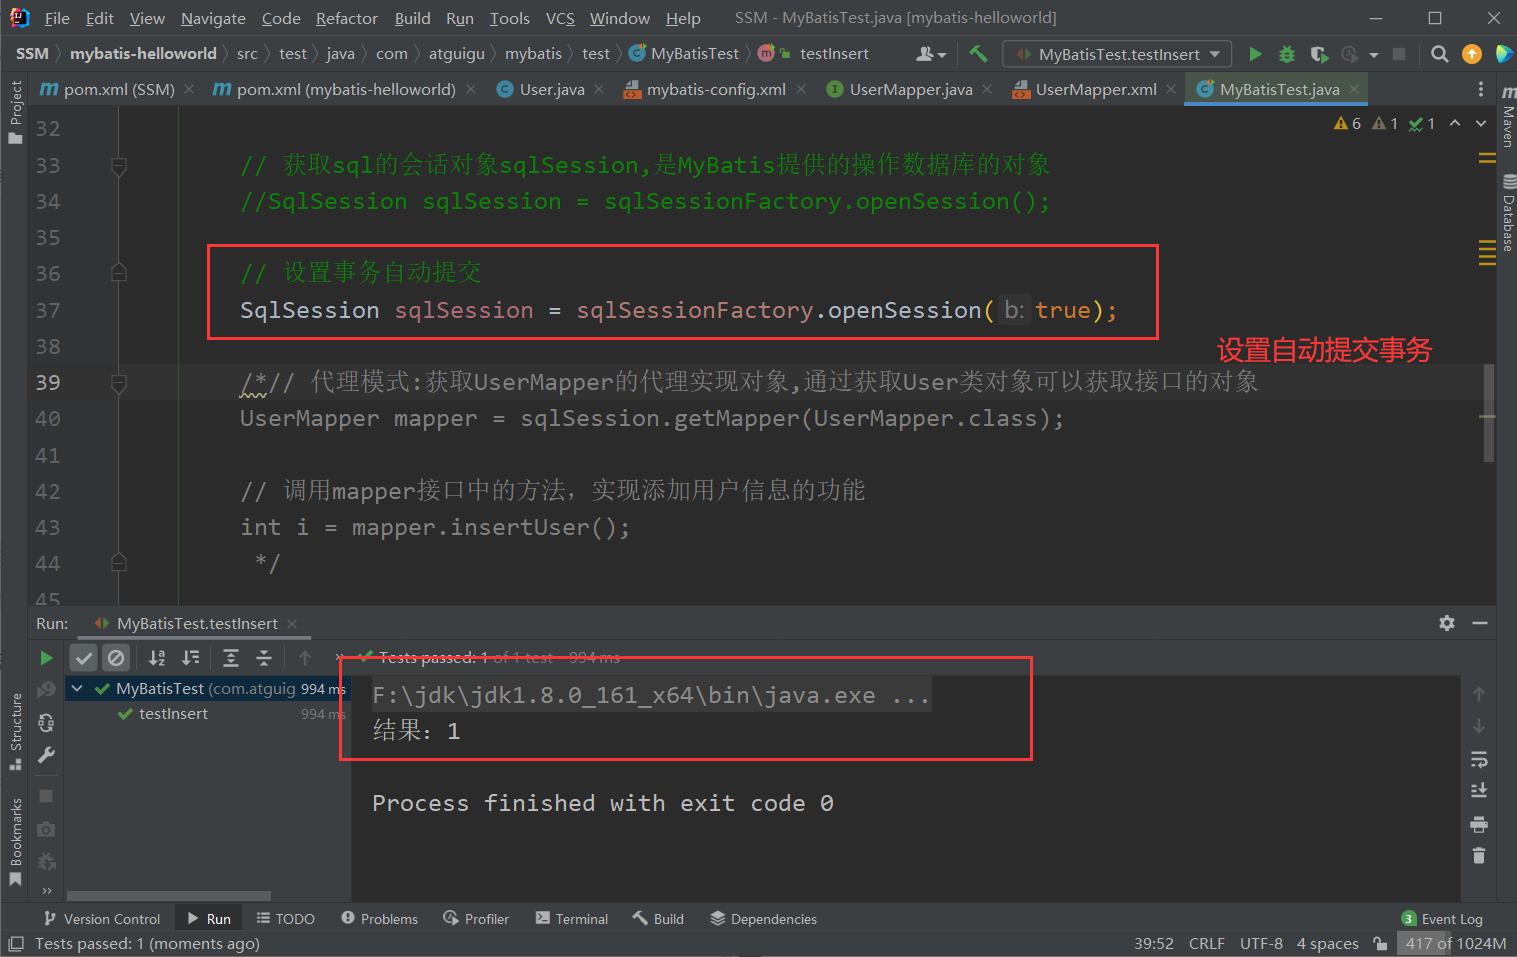1517x957 pixels.
Task: Go to next highlighted error down arrow
Action: 1481,123
